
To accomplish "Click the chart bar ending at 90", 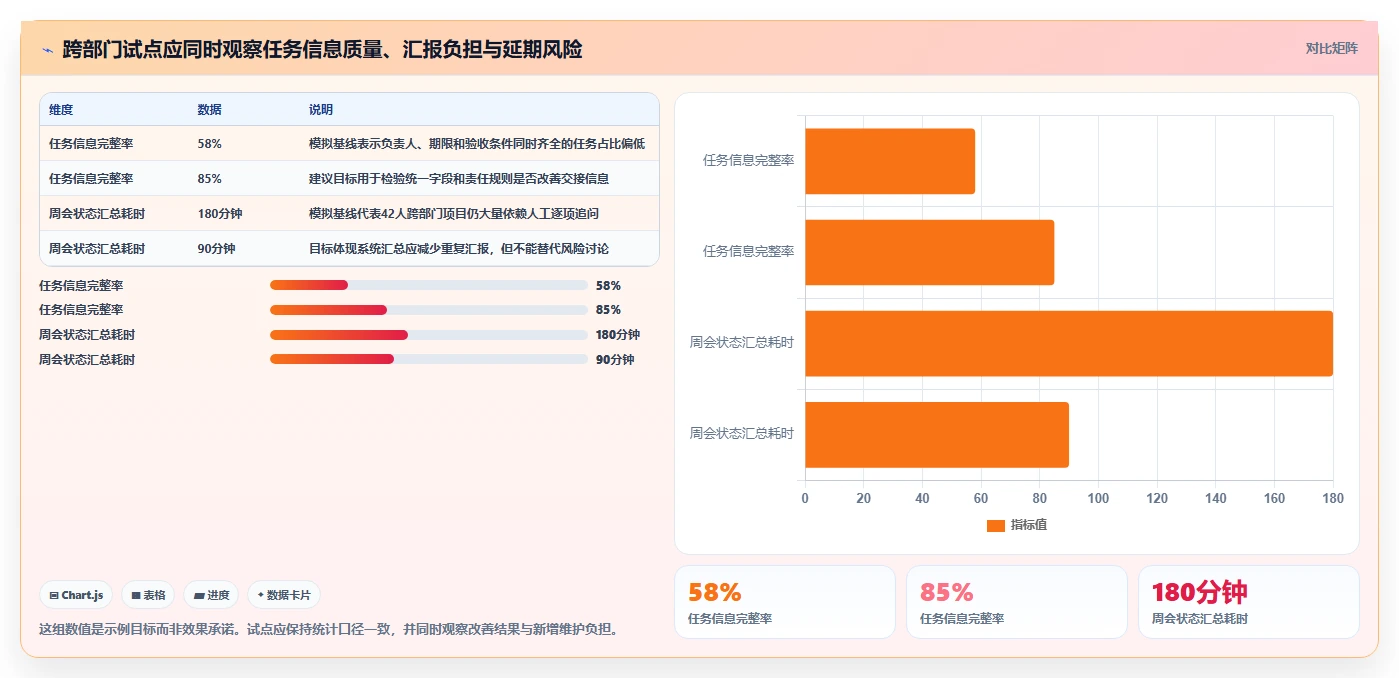I will 937,435.
